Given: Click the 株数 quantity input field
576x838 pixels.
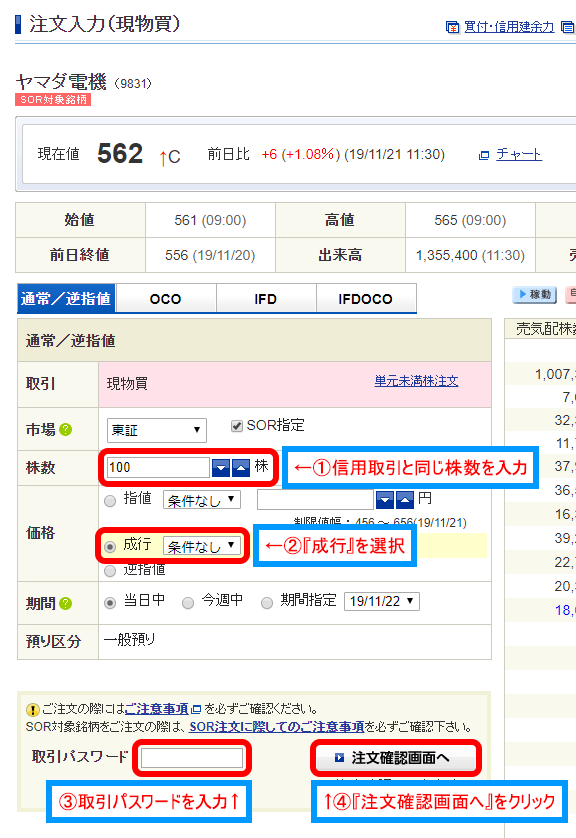Looking at the screenshot, I should coord(158,468).
